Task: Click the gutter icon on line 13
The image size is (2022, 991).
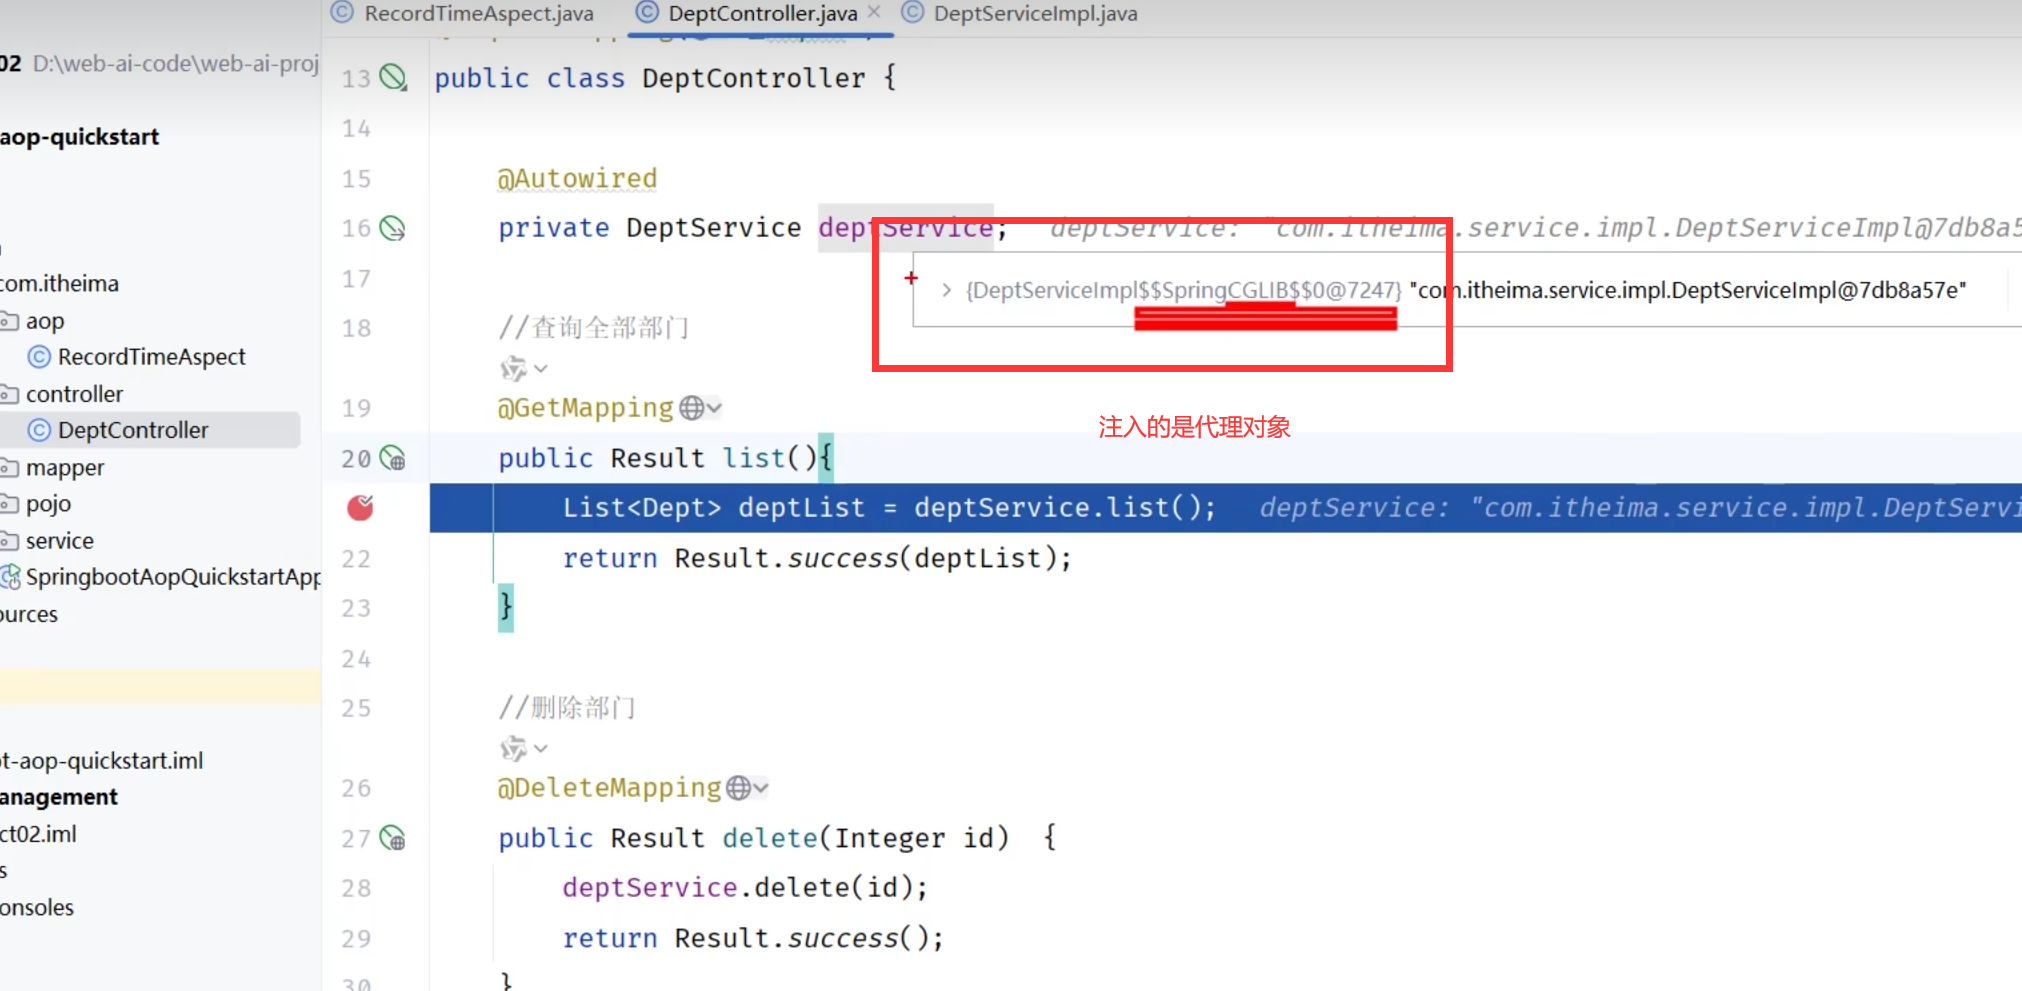Action: click(x=393, y=78)
